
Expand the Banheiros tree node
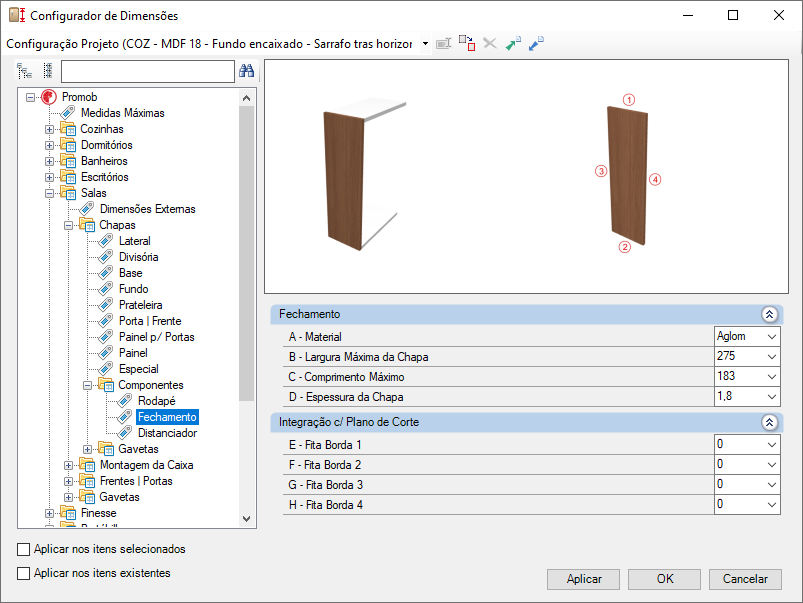click(x=49, y=161)
